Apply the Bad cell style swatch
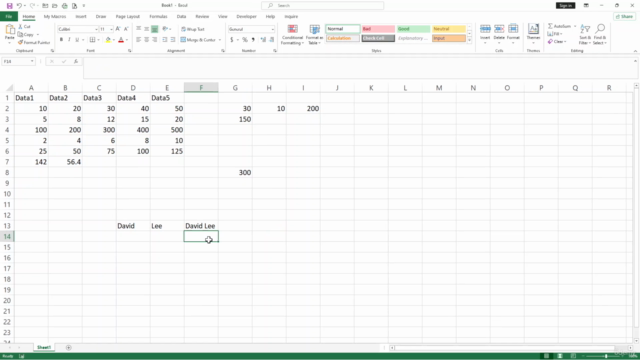 click(x=378, y=29)
